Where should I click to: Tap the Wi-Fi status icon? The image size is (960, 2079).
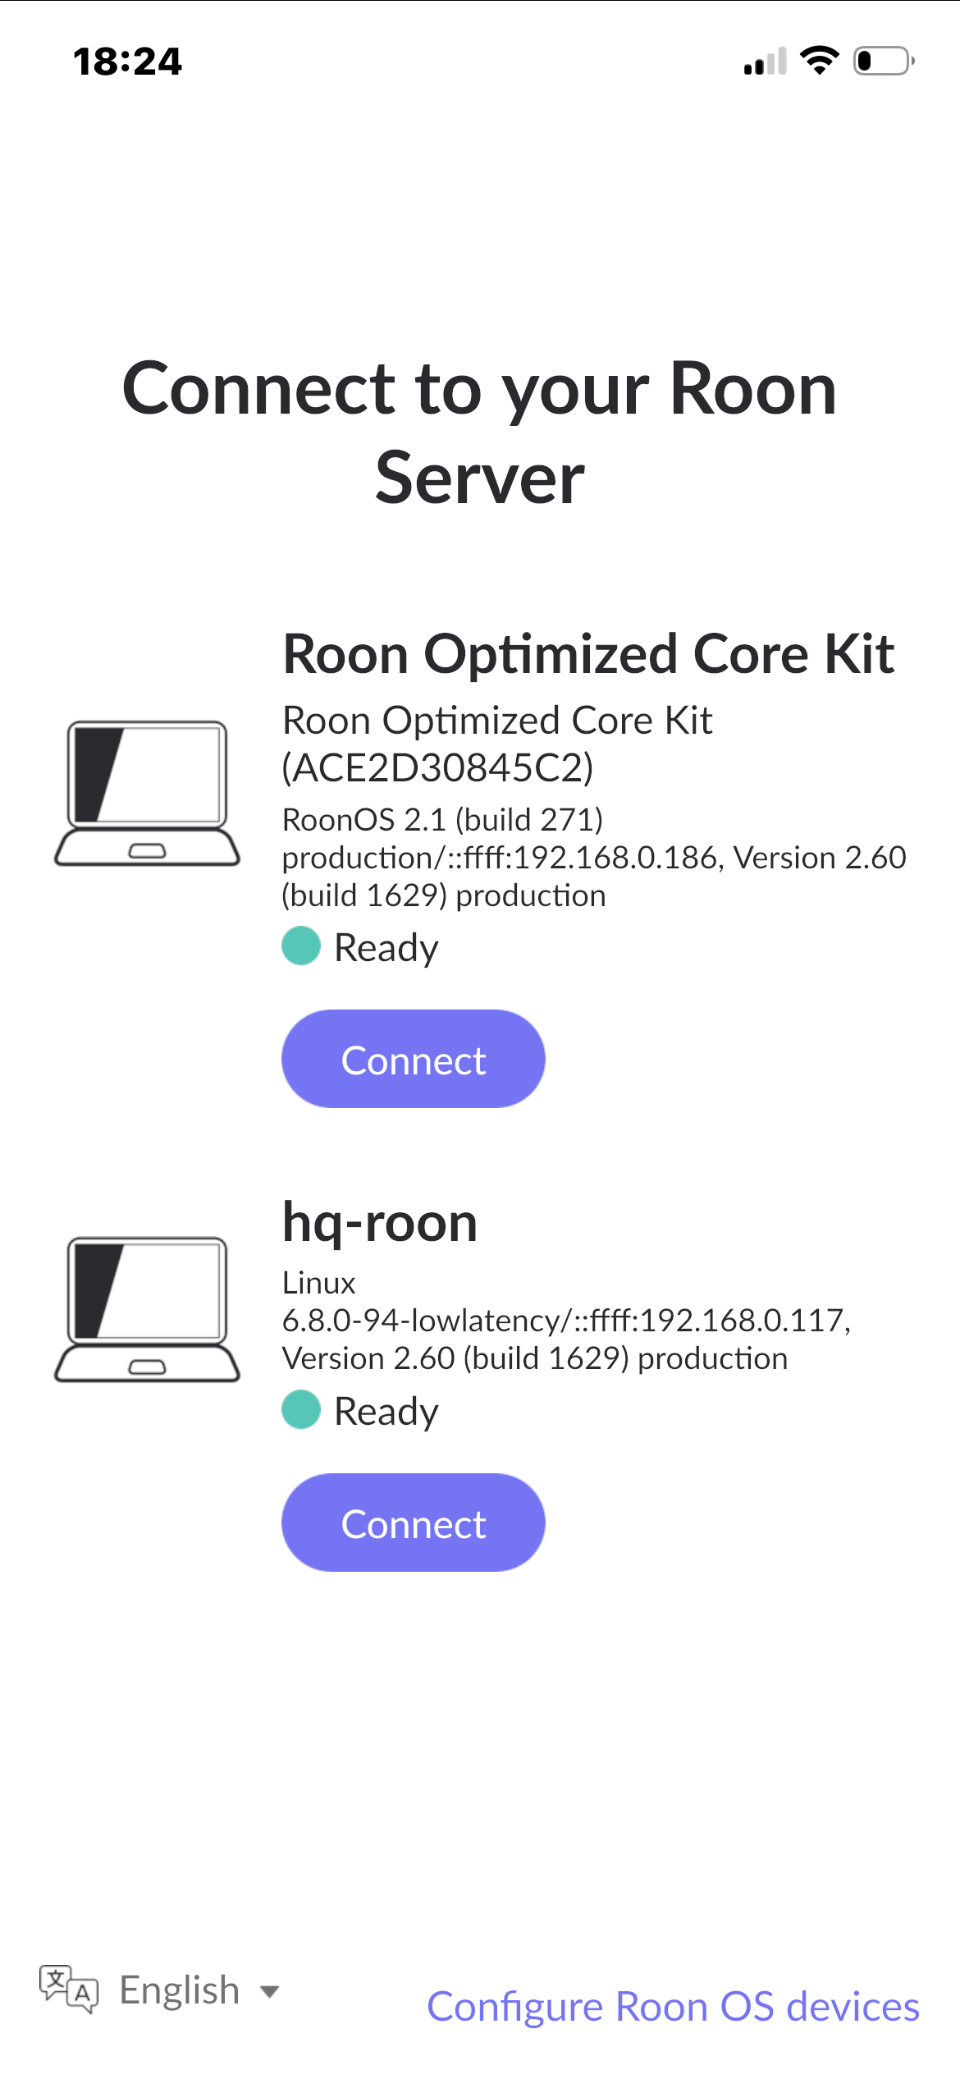tap(820, 61)
